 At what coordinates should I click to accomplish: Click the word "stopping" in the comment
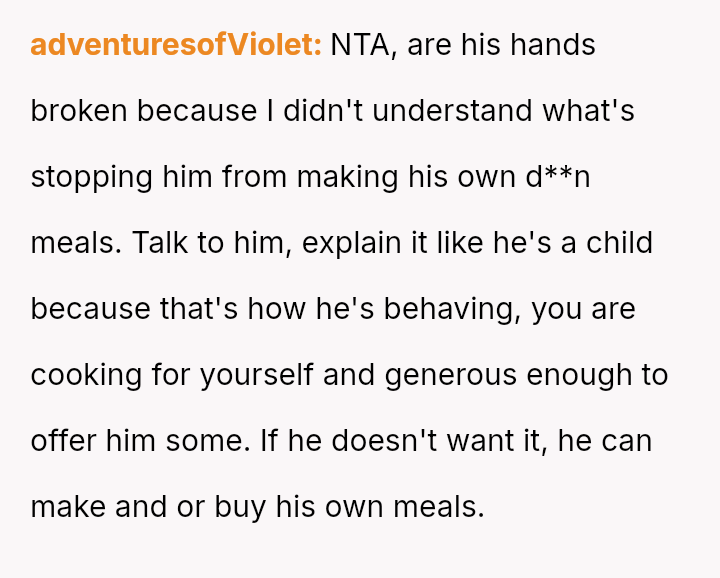coord(92,177)
